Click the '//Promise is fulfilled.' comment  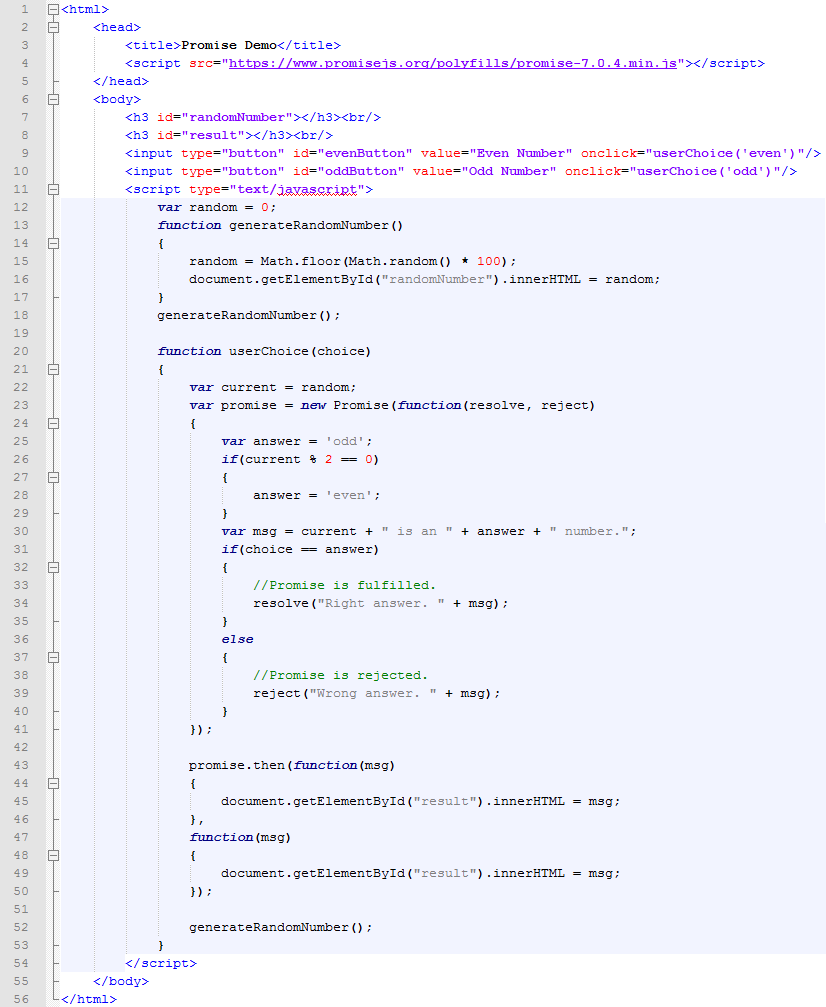[344, 585]
